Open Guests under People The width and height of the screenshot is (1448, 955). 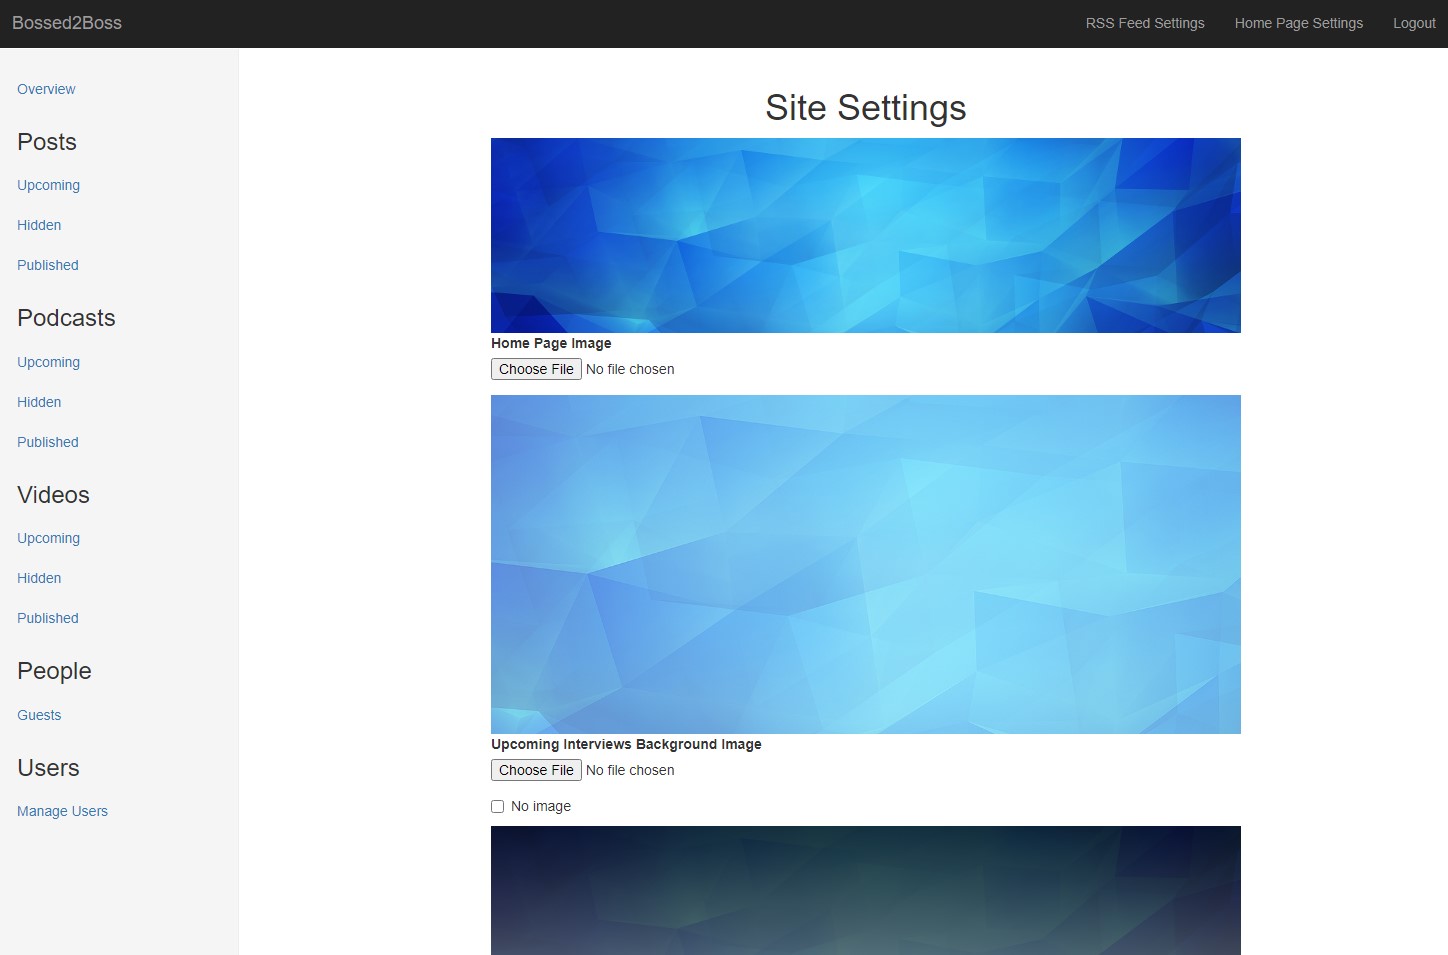(39, 715)
